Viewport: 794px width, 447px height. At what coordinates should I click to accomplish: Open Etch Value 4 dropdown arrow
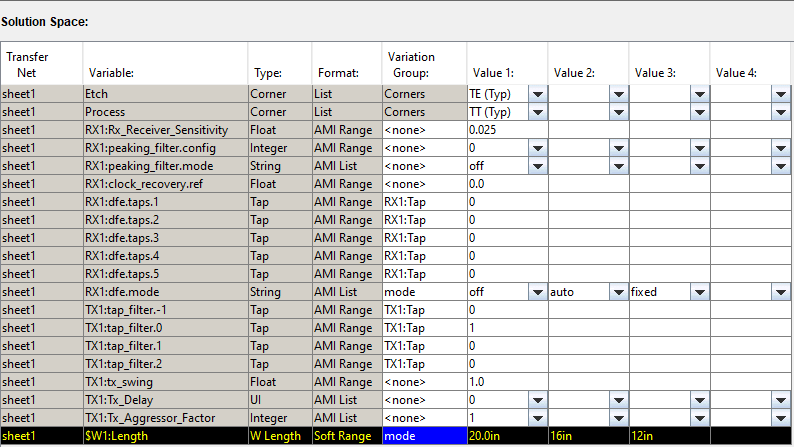tap(780, 93)
